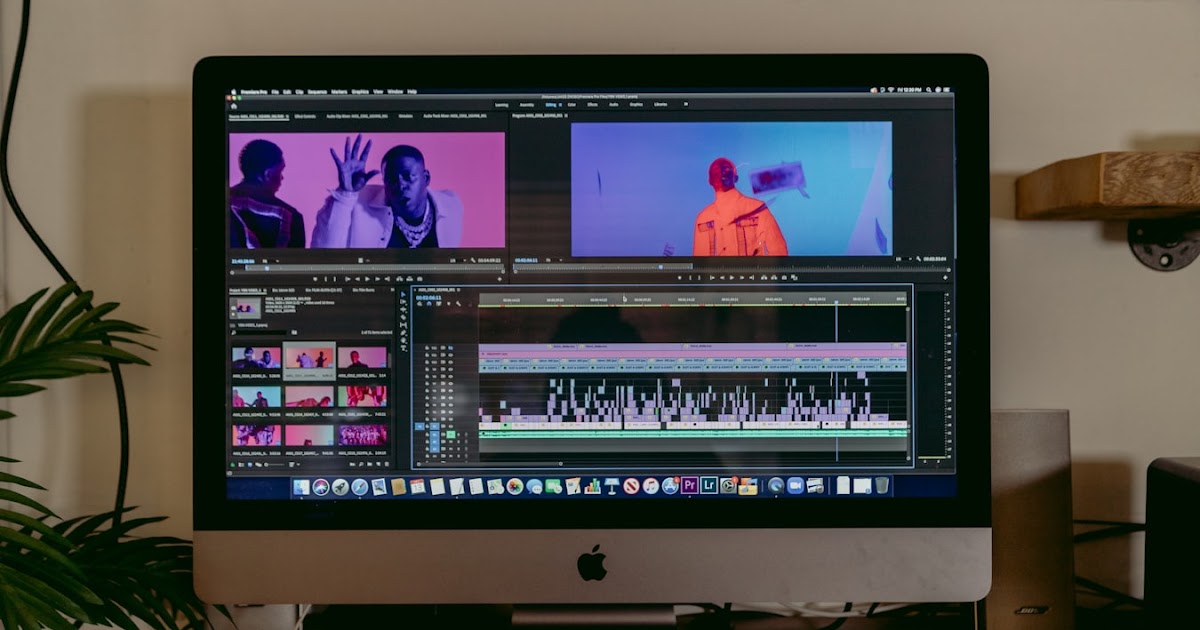Open Safari from the Dock
This screenshot has height=630, width=1200.
(x=359, y=486)
